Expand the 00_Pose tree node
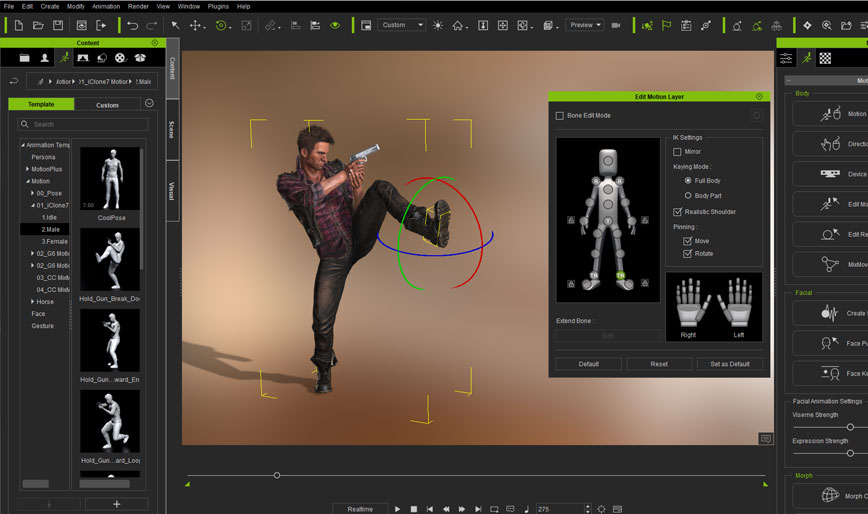Image resolution: width=868 pixels, height=514 pixels. (32, 193)
